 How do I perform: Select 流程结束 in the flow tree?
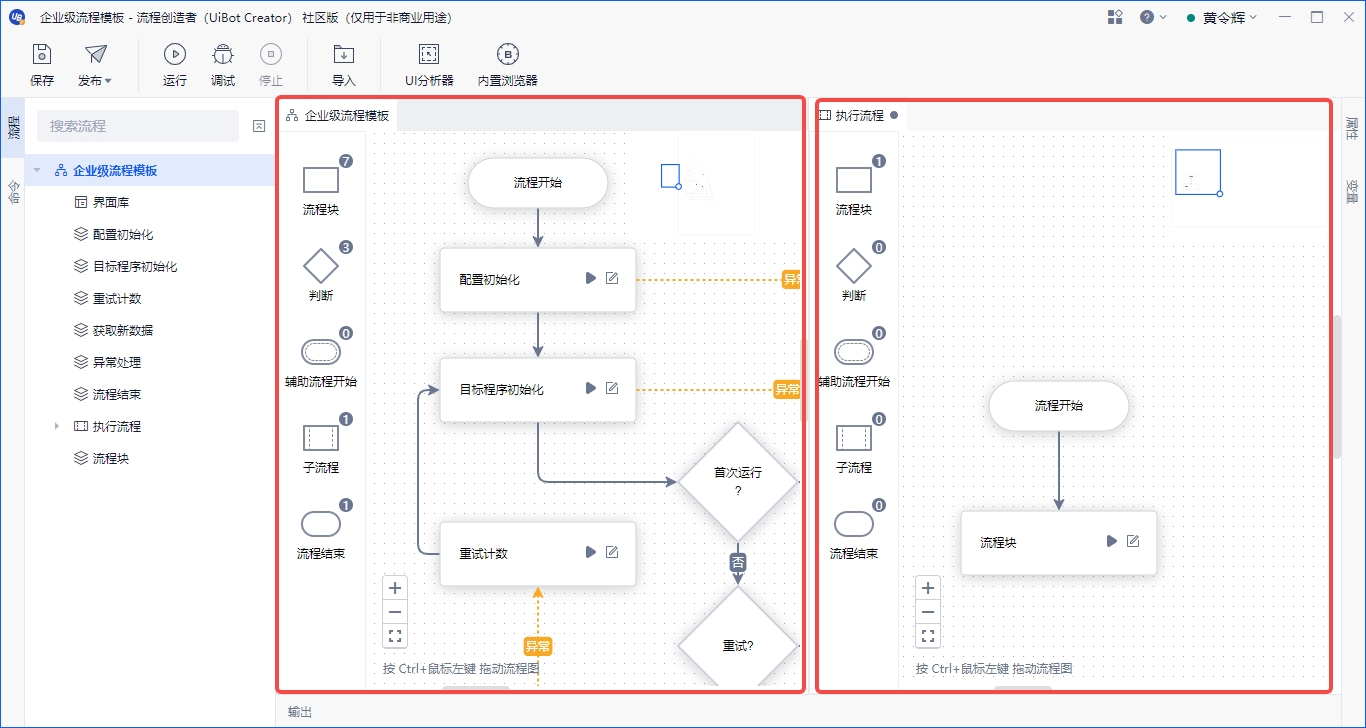coord(117,394)
